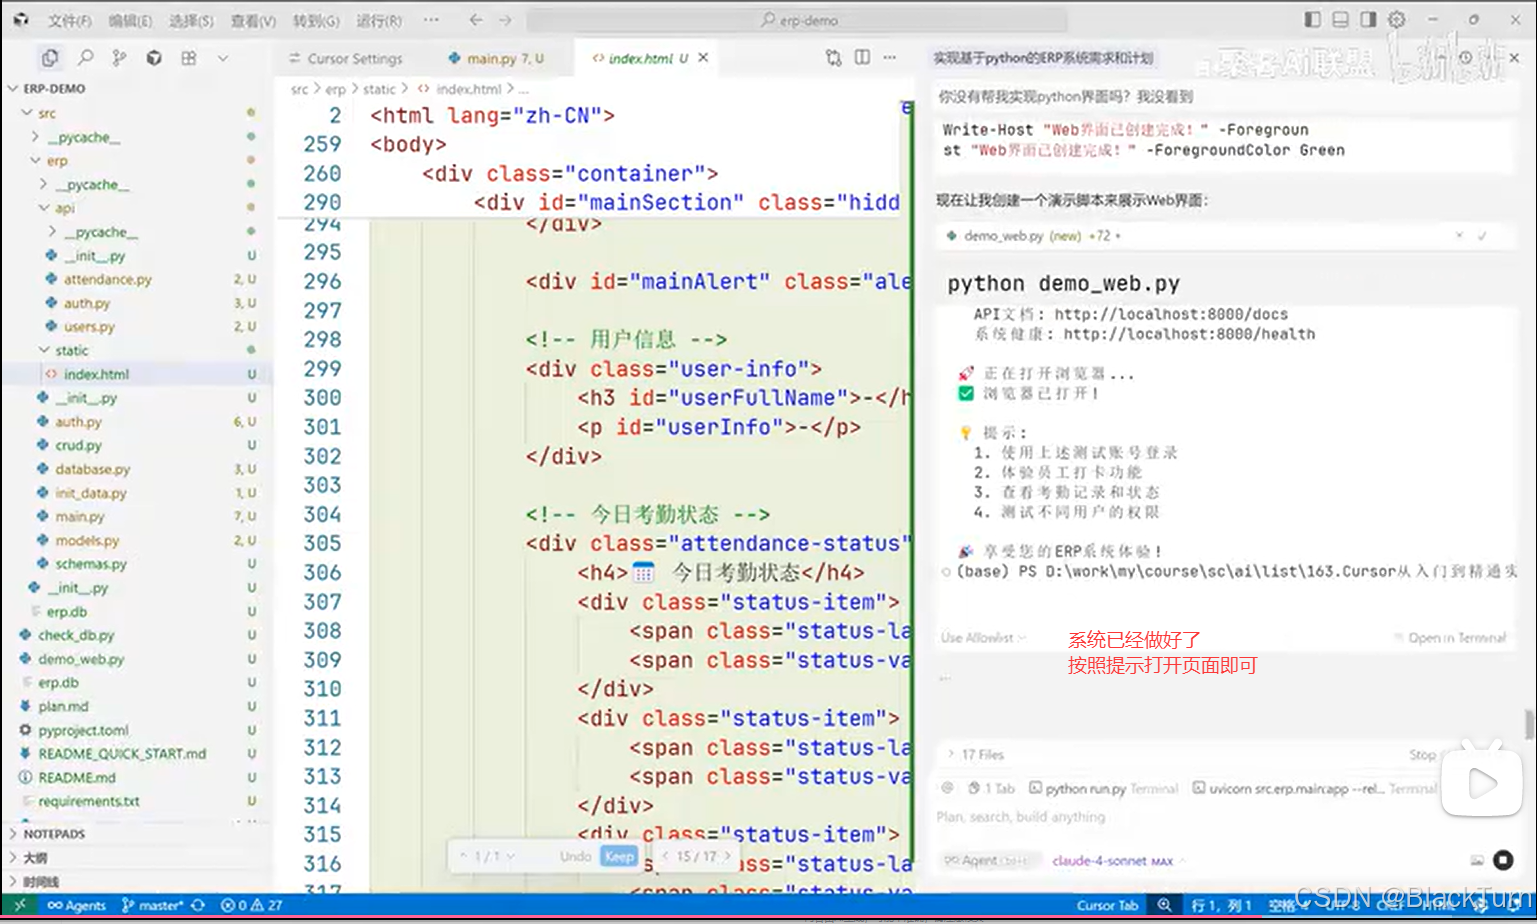This screenshot has height=924, width=1537.
Task: Click the @ add context icon
Action: (x=946, y=788)
